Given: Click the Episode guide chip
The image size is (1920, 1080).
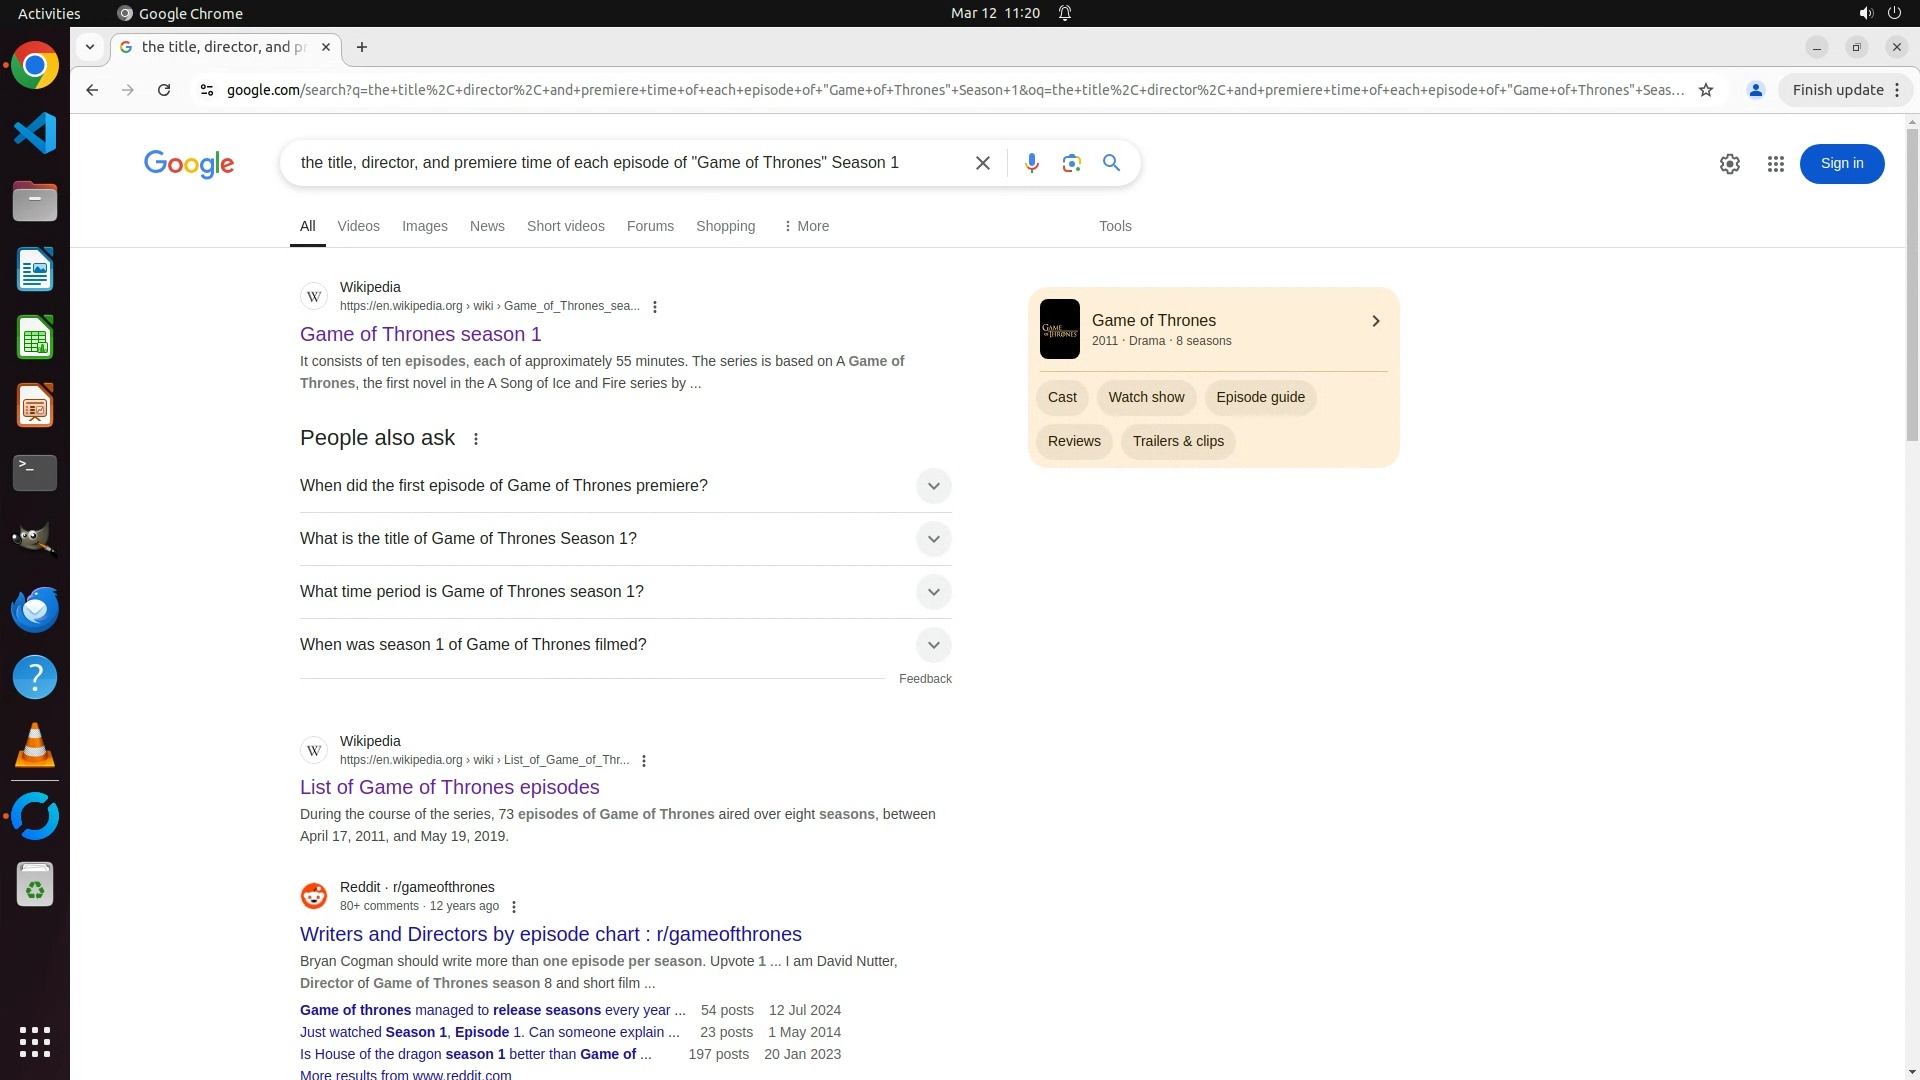Looking at the screenshot, I should (x=1260, y=397).
